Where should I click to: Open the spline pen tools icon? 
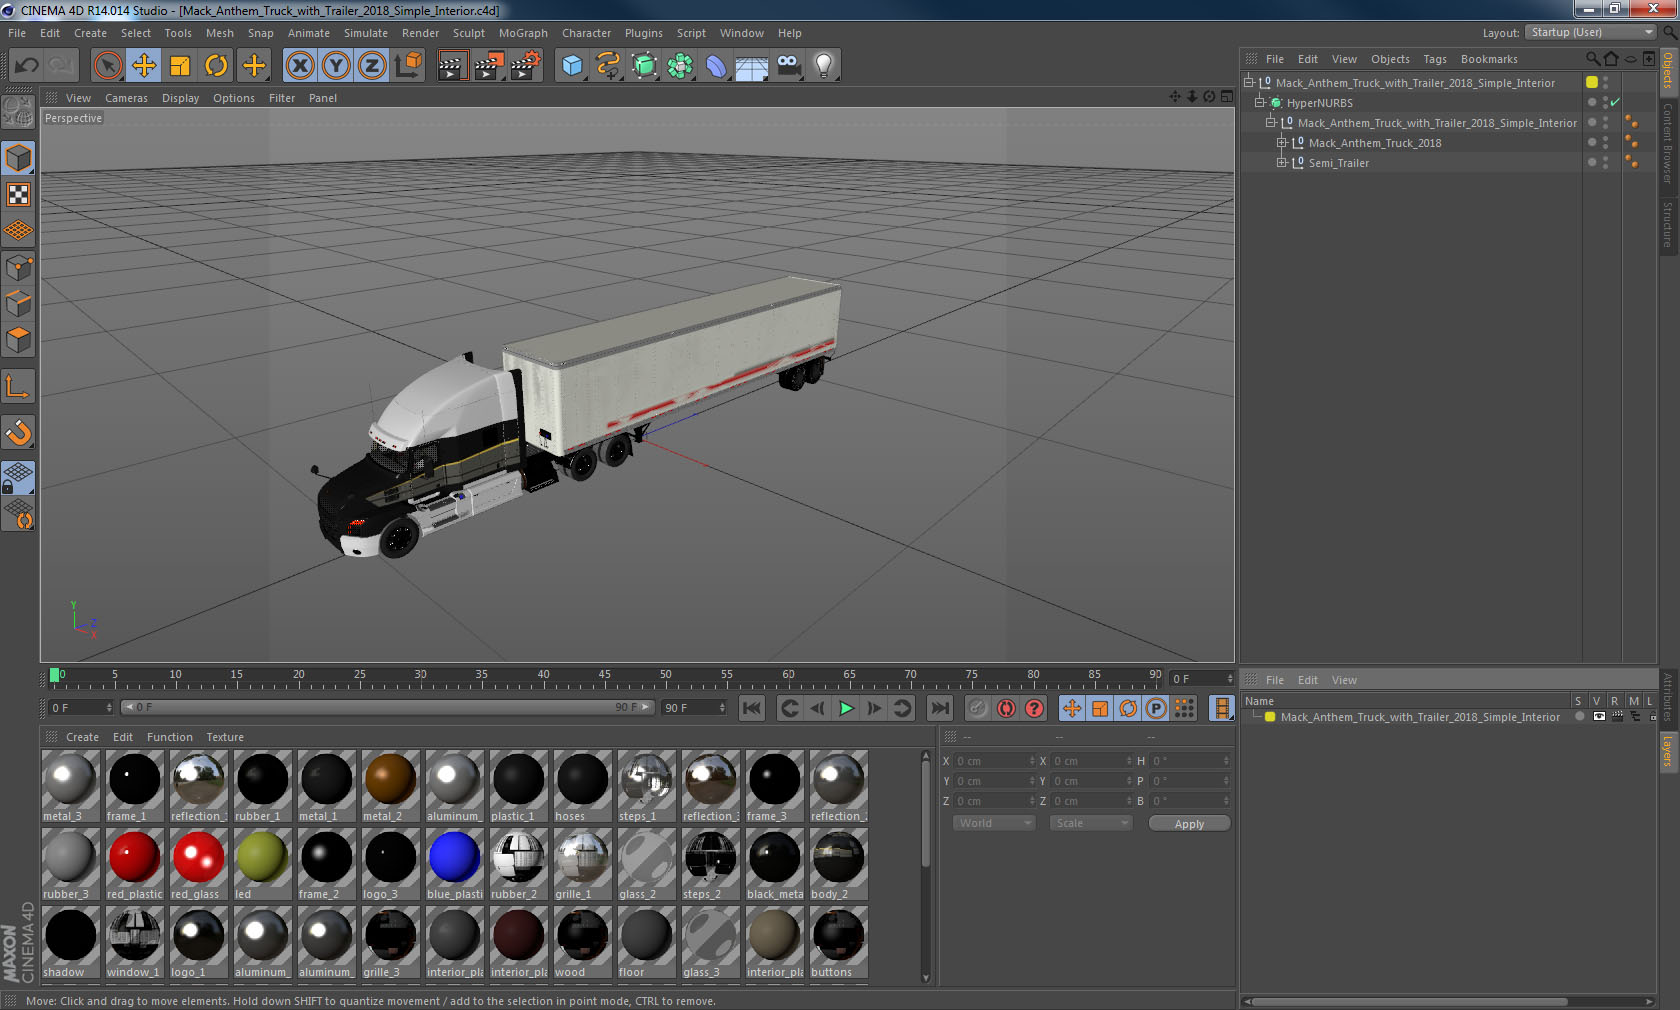point(608,66)
